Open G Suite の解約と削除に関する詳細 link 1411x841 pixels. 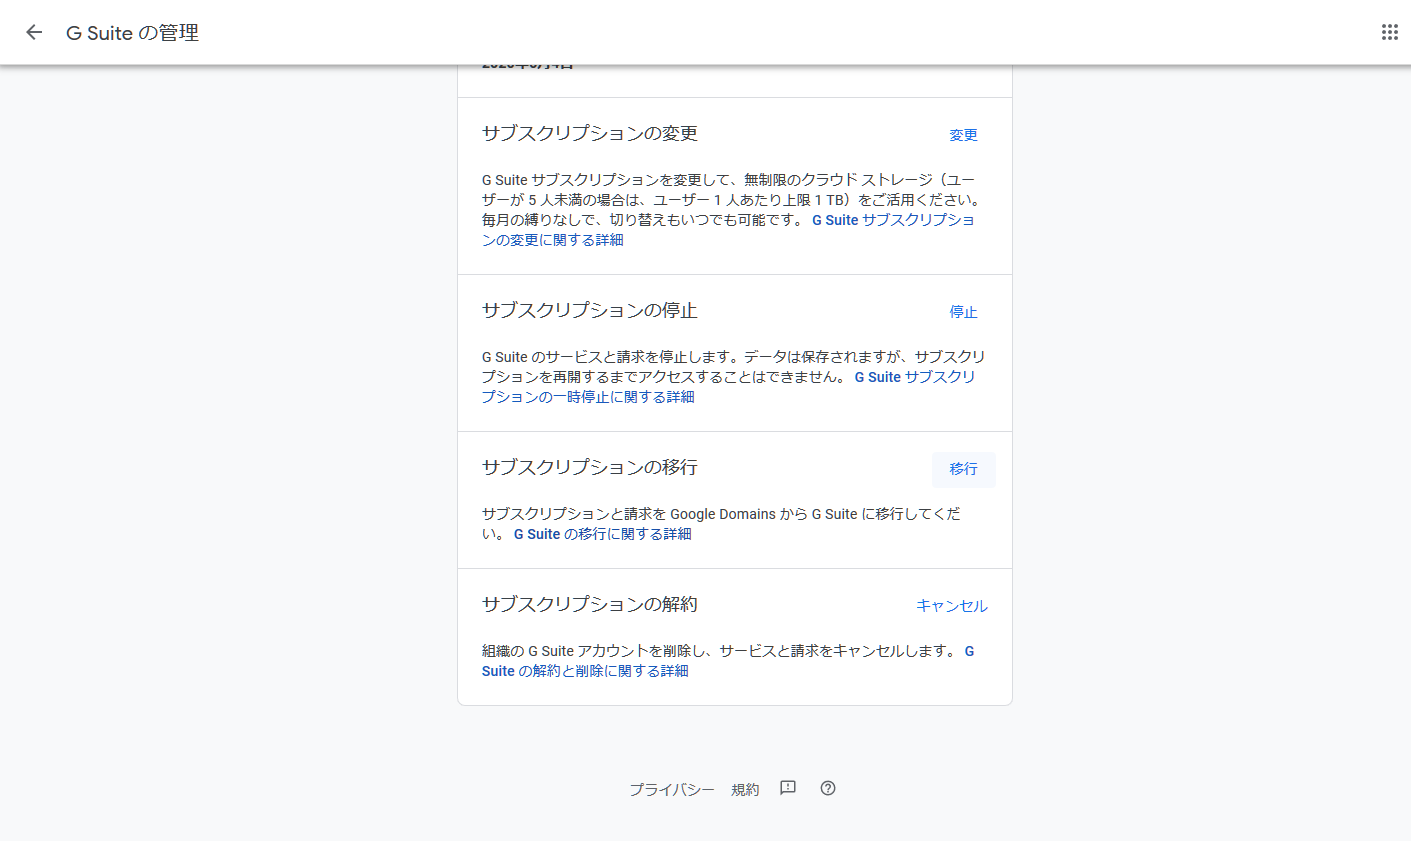729,661
